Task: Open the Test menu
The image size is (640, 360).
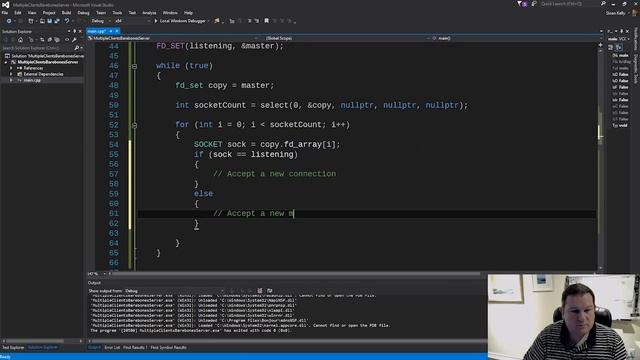Action: click(x=132, y=13)
